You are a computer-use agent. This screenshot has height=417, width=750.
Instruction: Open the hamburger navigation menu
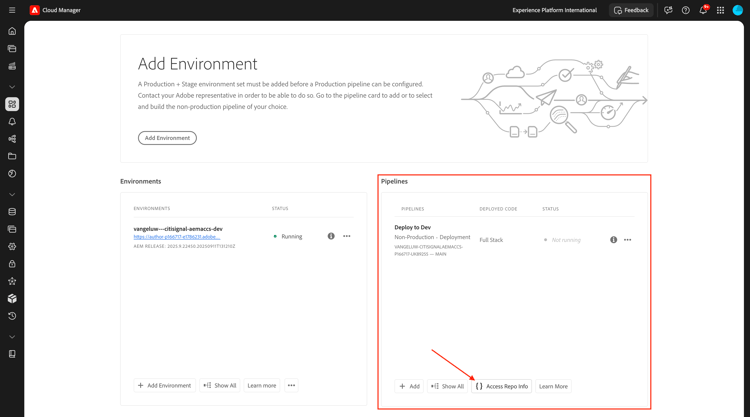[x=12, y=10]
